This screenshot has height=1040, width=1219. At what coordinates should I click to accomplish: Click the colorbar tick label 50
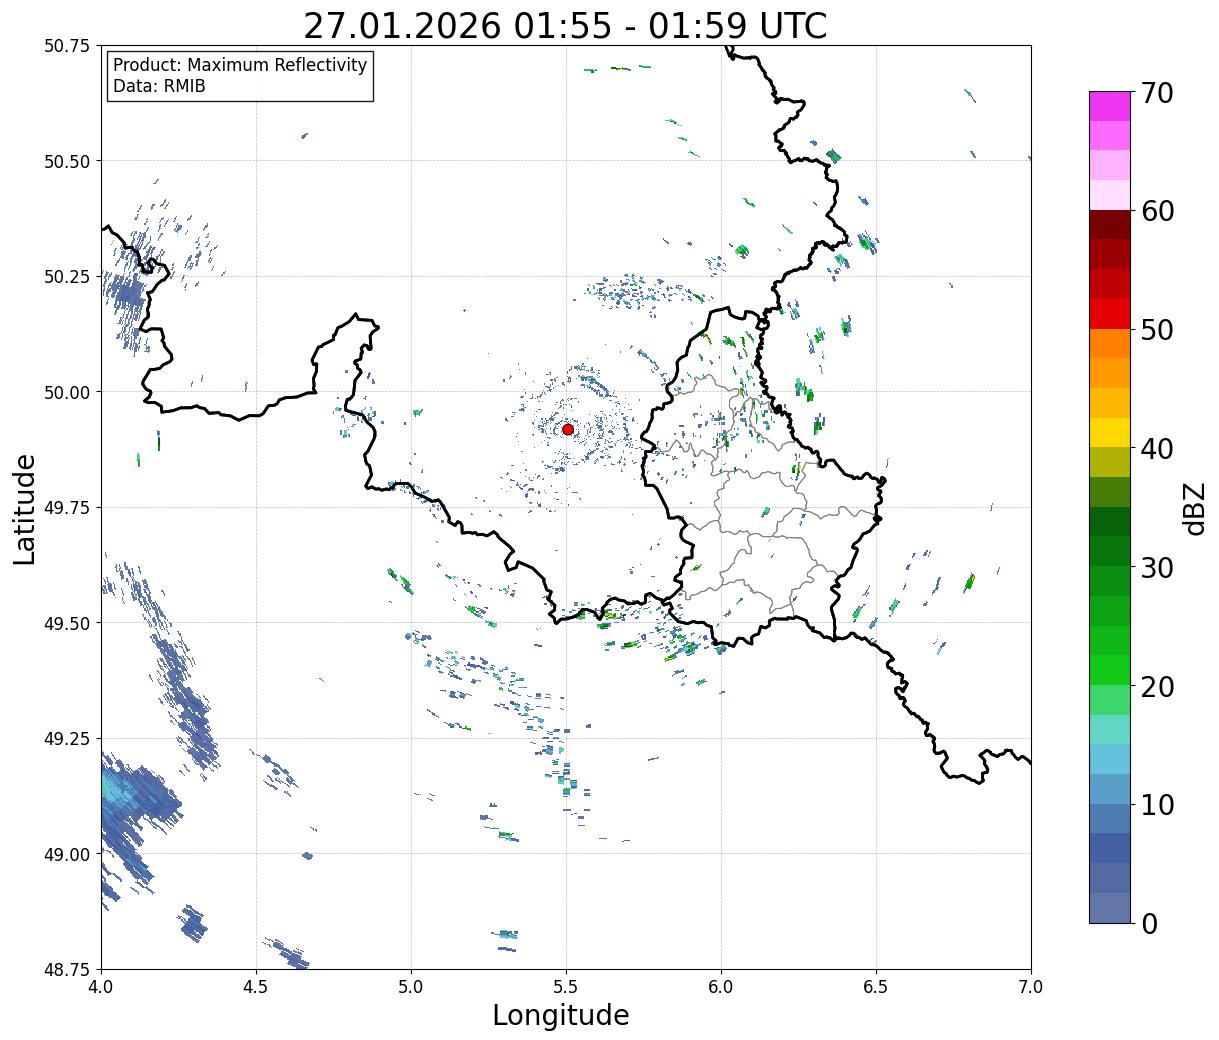pyautogui.click(x=1156, y=330)
